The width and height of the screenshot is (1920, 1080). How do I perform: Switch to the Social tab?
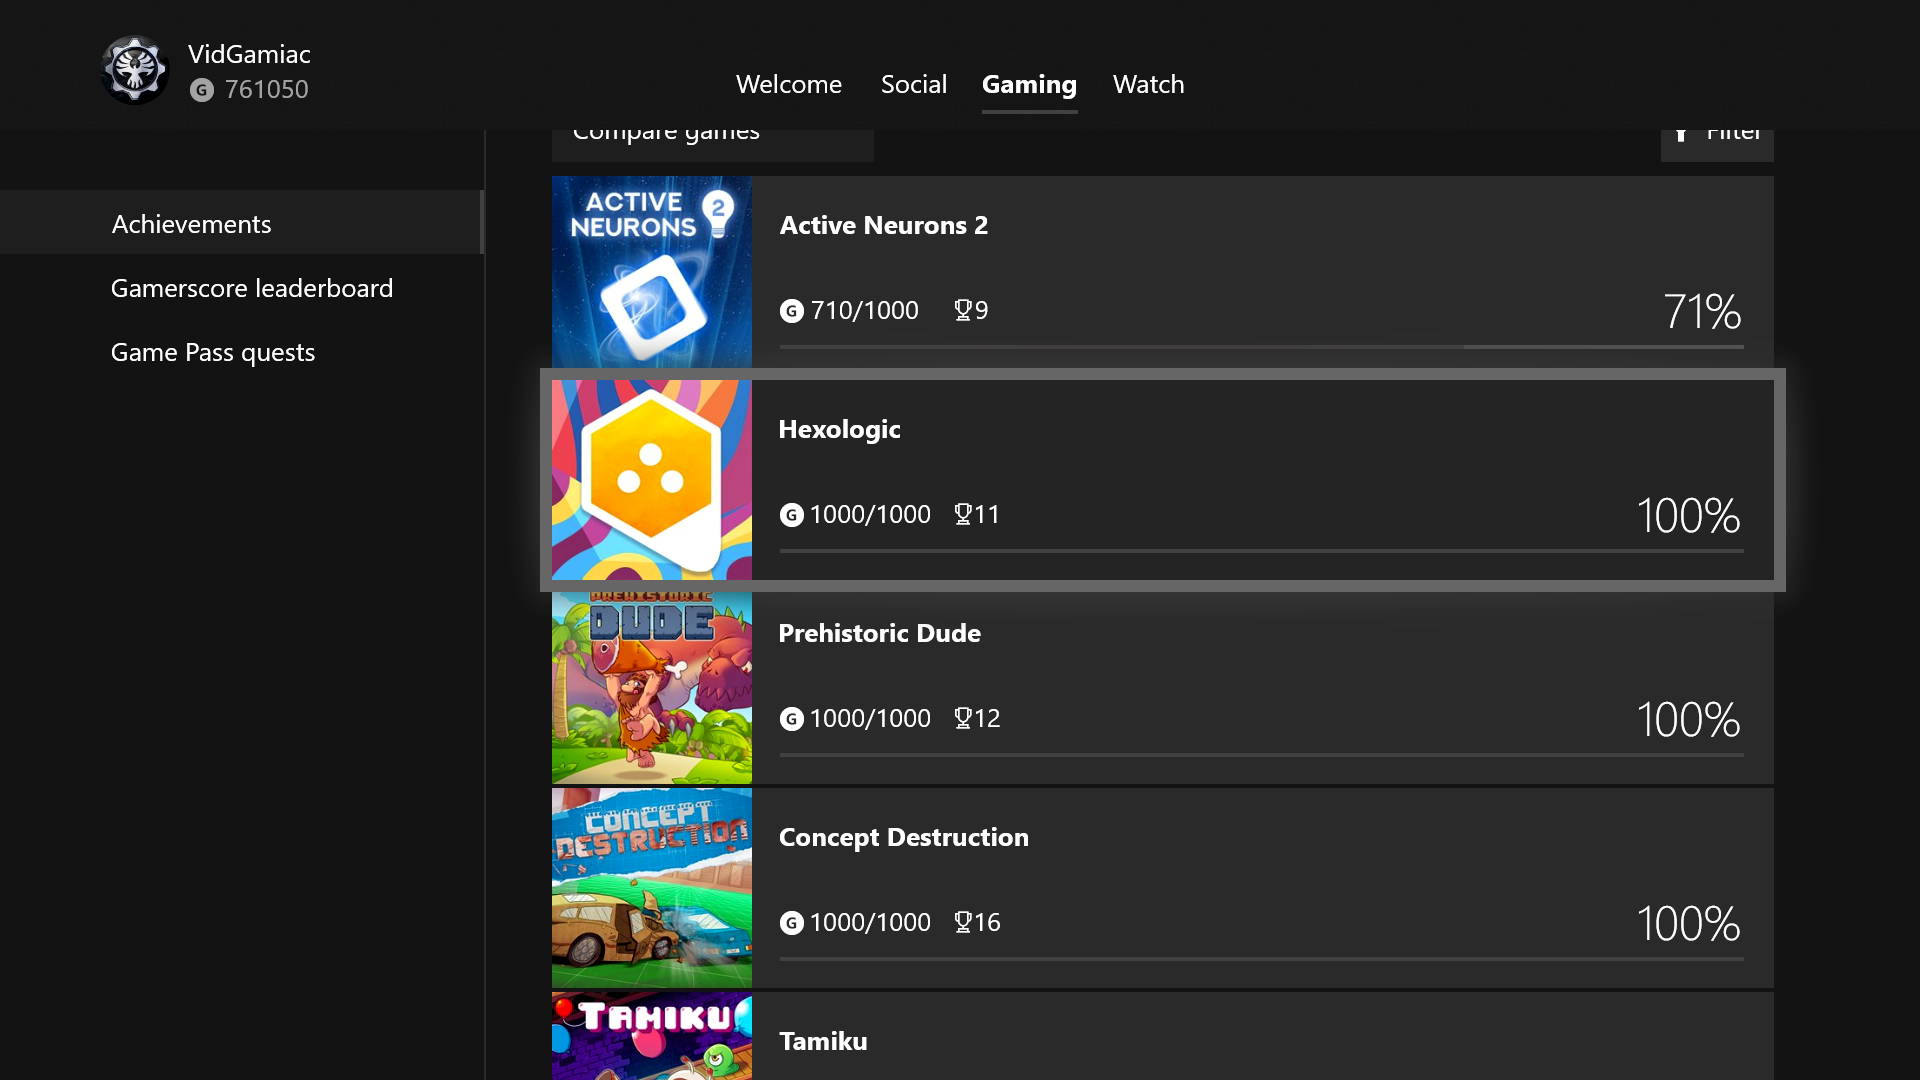click(913, 84)
